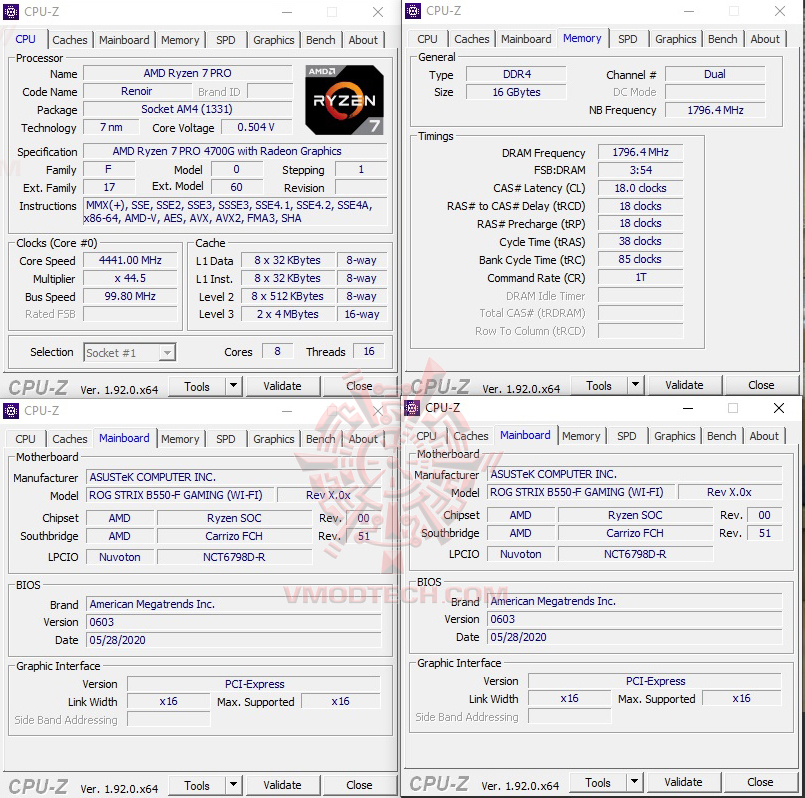This screenshot has width=805, height=798.
Task: Click the AMD Ryzen 7 logo image
Action: pos(344,100)
